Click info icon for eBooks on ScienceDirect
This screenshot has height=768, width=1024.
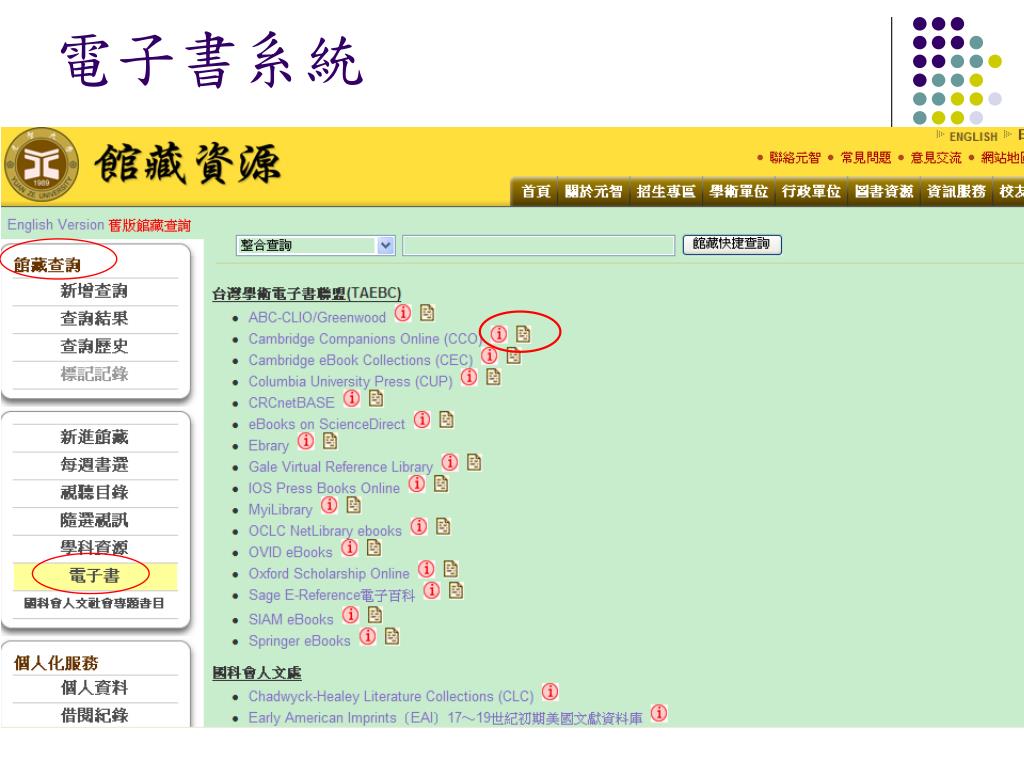tap(422, 420)
